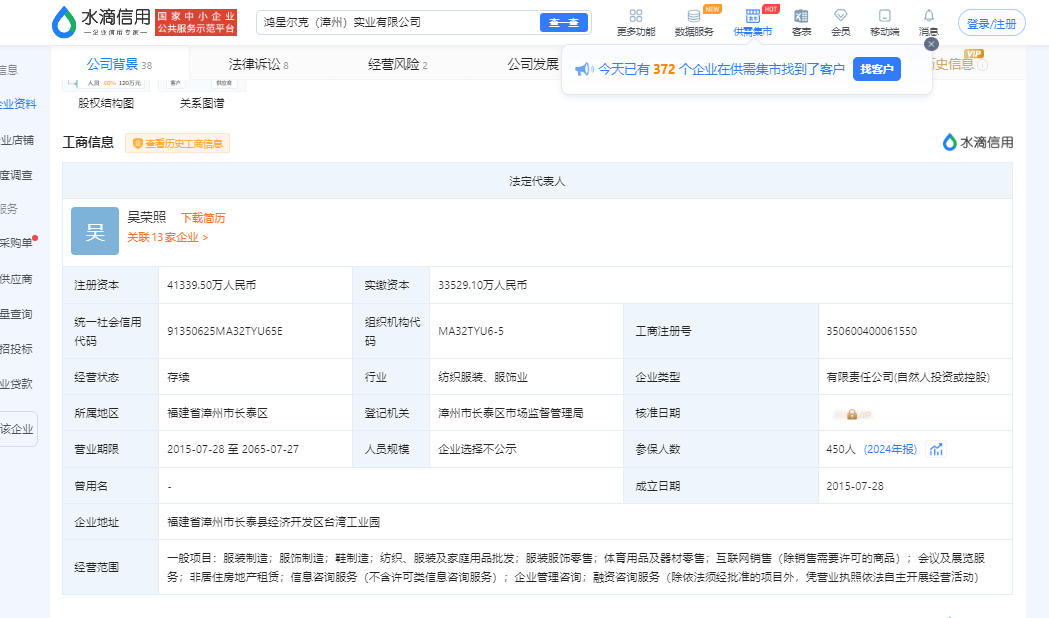Viewport: 1049px width, 618px height.
Task: Open the 经营风险 tab
Action: point(397,65)
